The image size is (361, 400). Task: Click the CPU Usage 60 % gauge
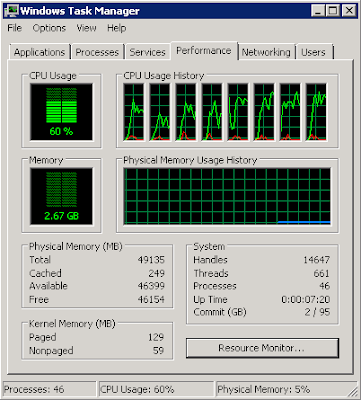pyautogui.click(x=61, y=112)
